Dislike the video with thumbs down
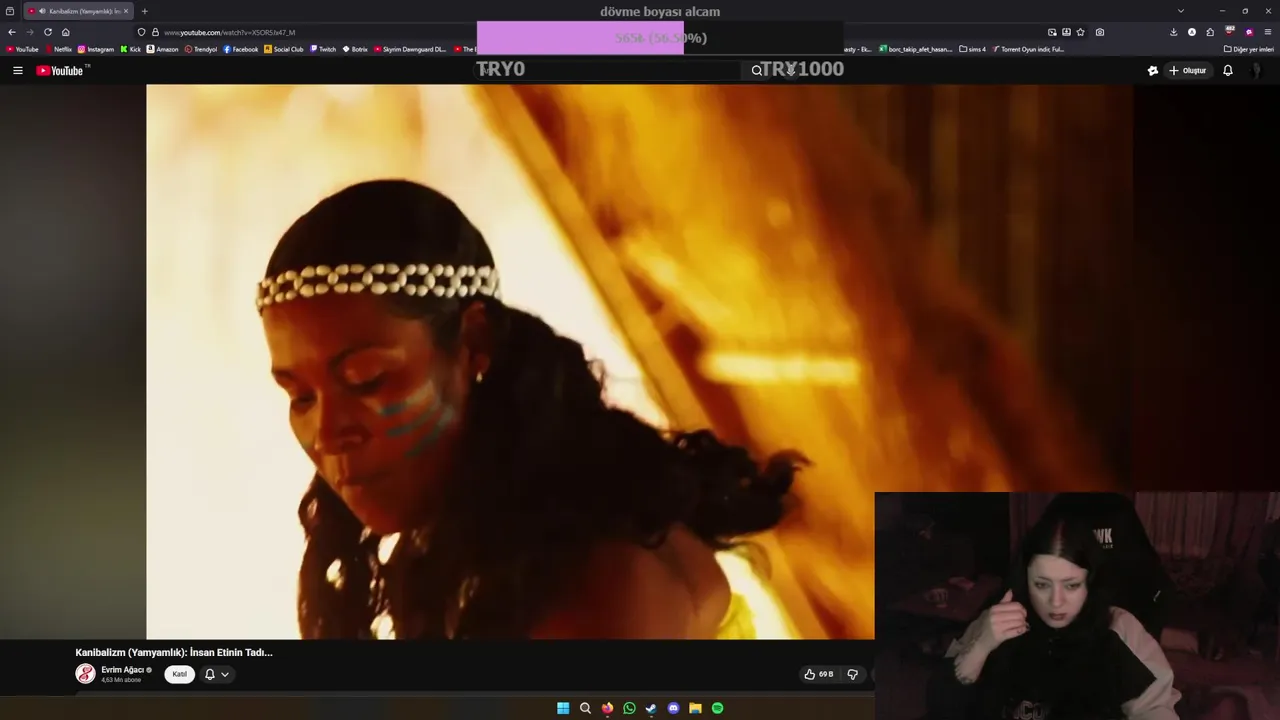 pos(853,674)
